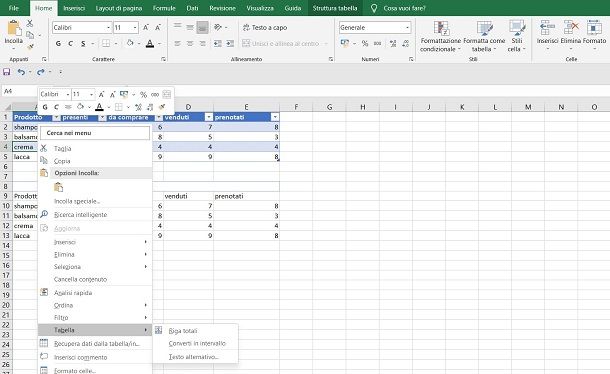Open the font size 11 dropdown in ribbon
Viewport: 610px width, 374px height.
[135, 28]
